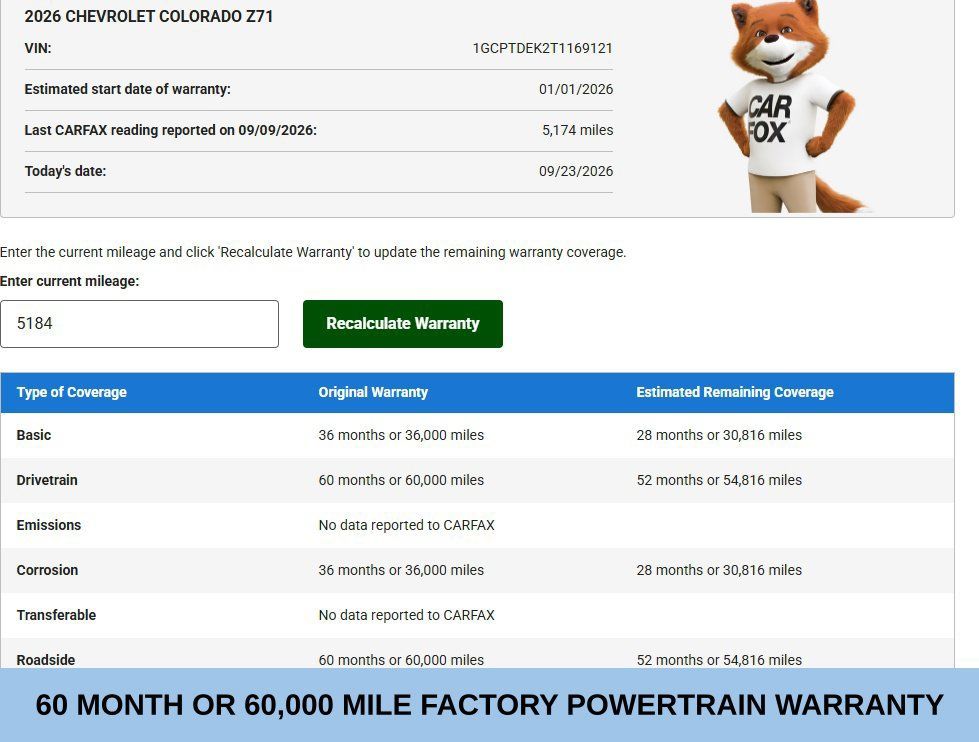Click the Original Warranty column header
This screenshot has width=979, height=742.
pyautogui.click(x=373, y=392)
